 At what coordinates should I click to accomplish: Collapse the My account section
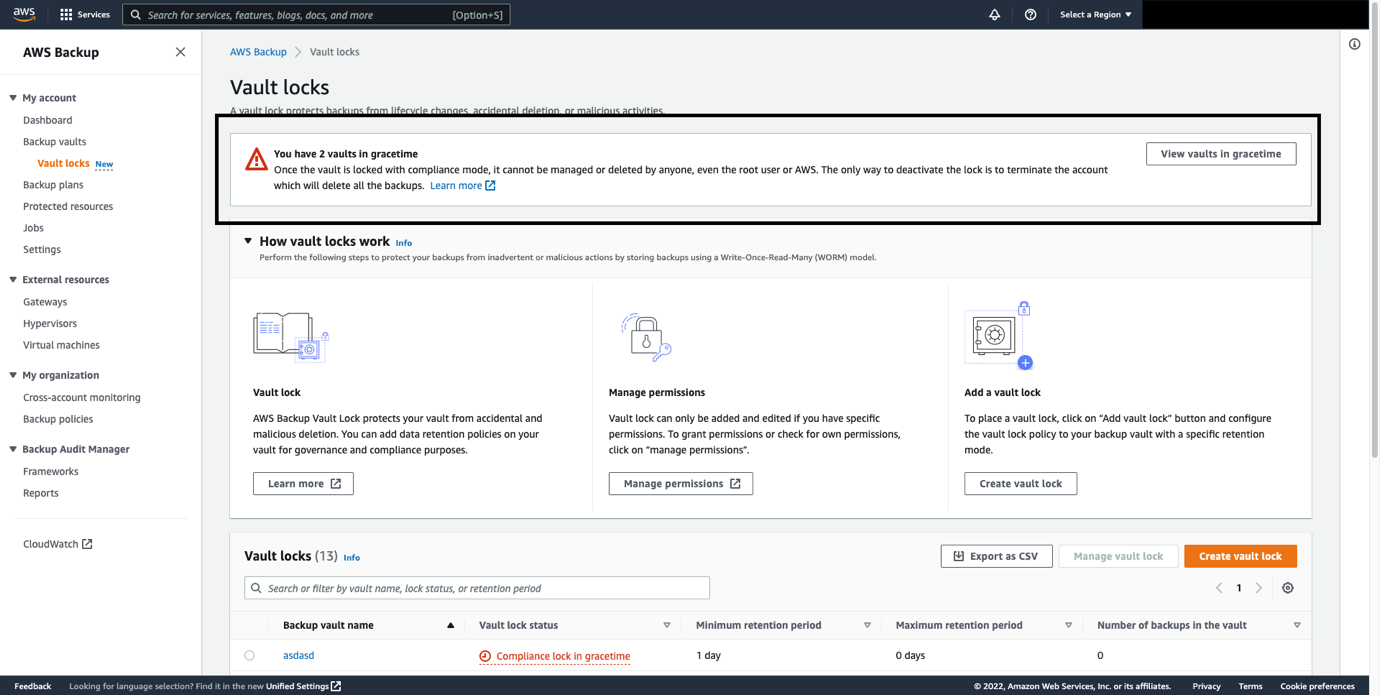point(13,98)
